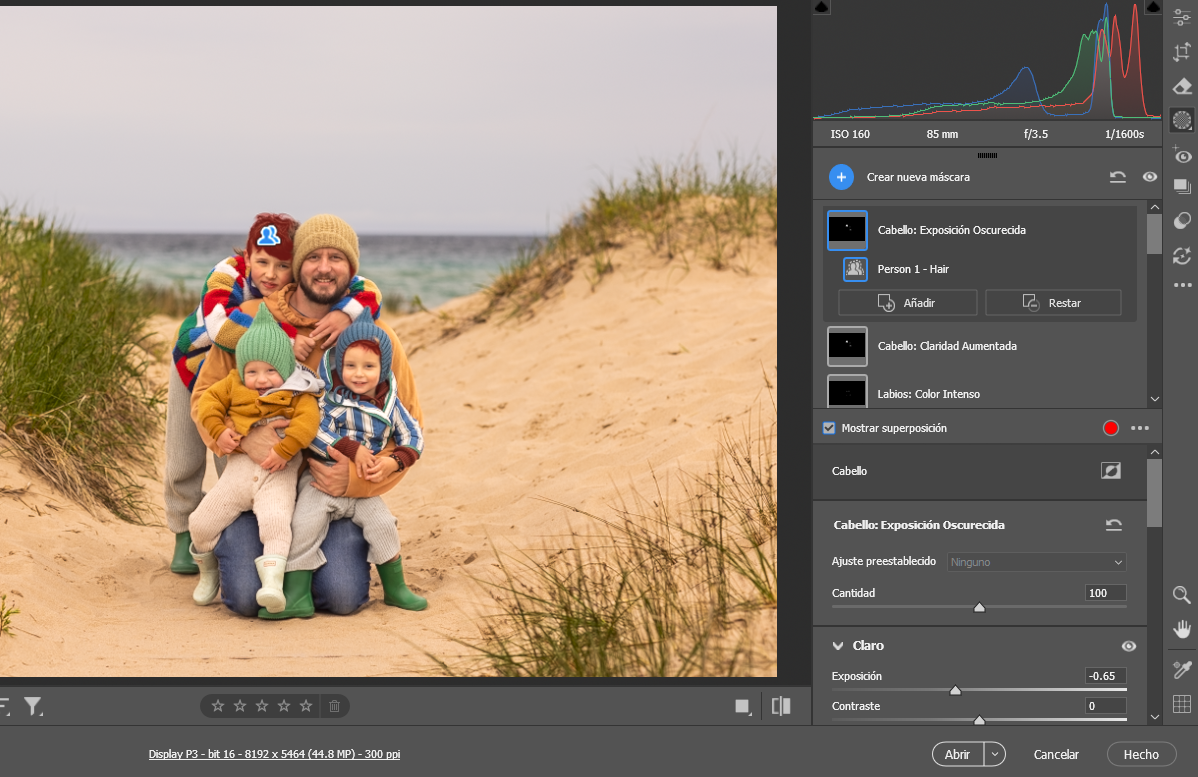Select the Labios: Color Intenso mask
The image size is (1198, 777).
(x=928, y=394)
